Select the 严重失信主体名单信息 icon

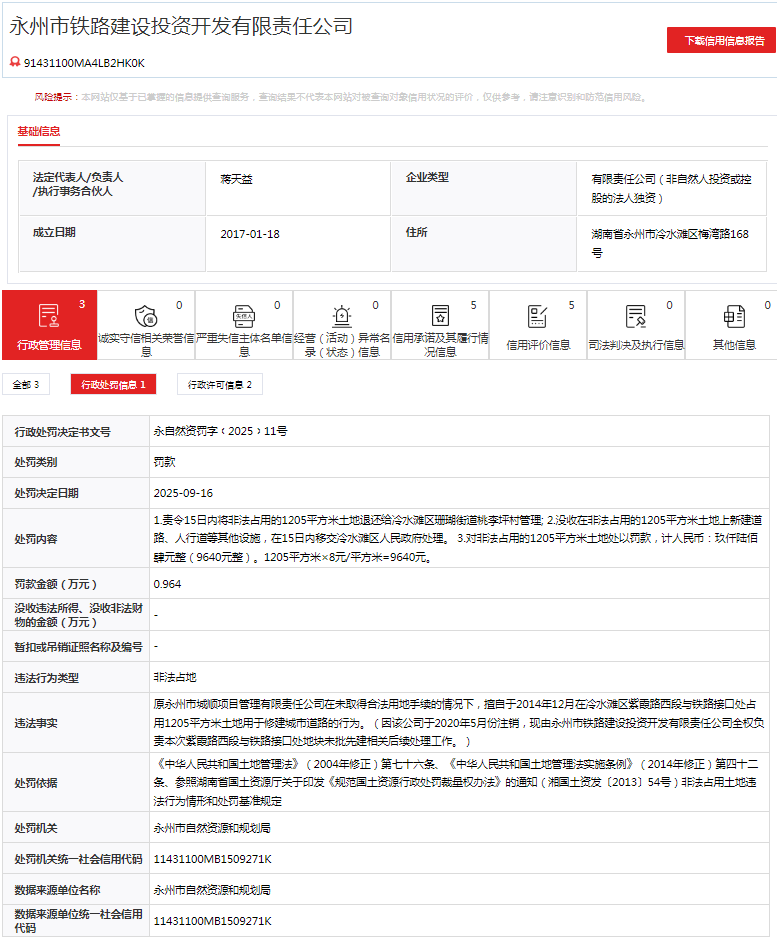pyautogui.click(x=245, y=317)
